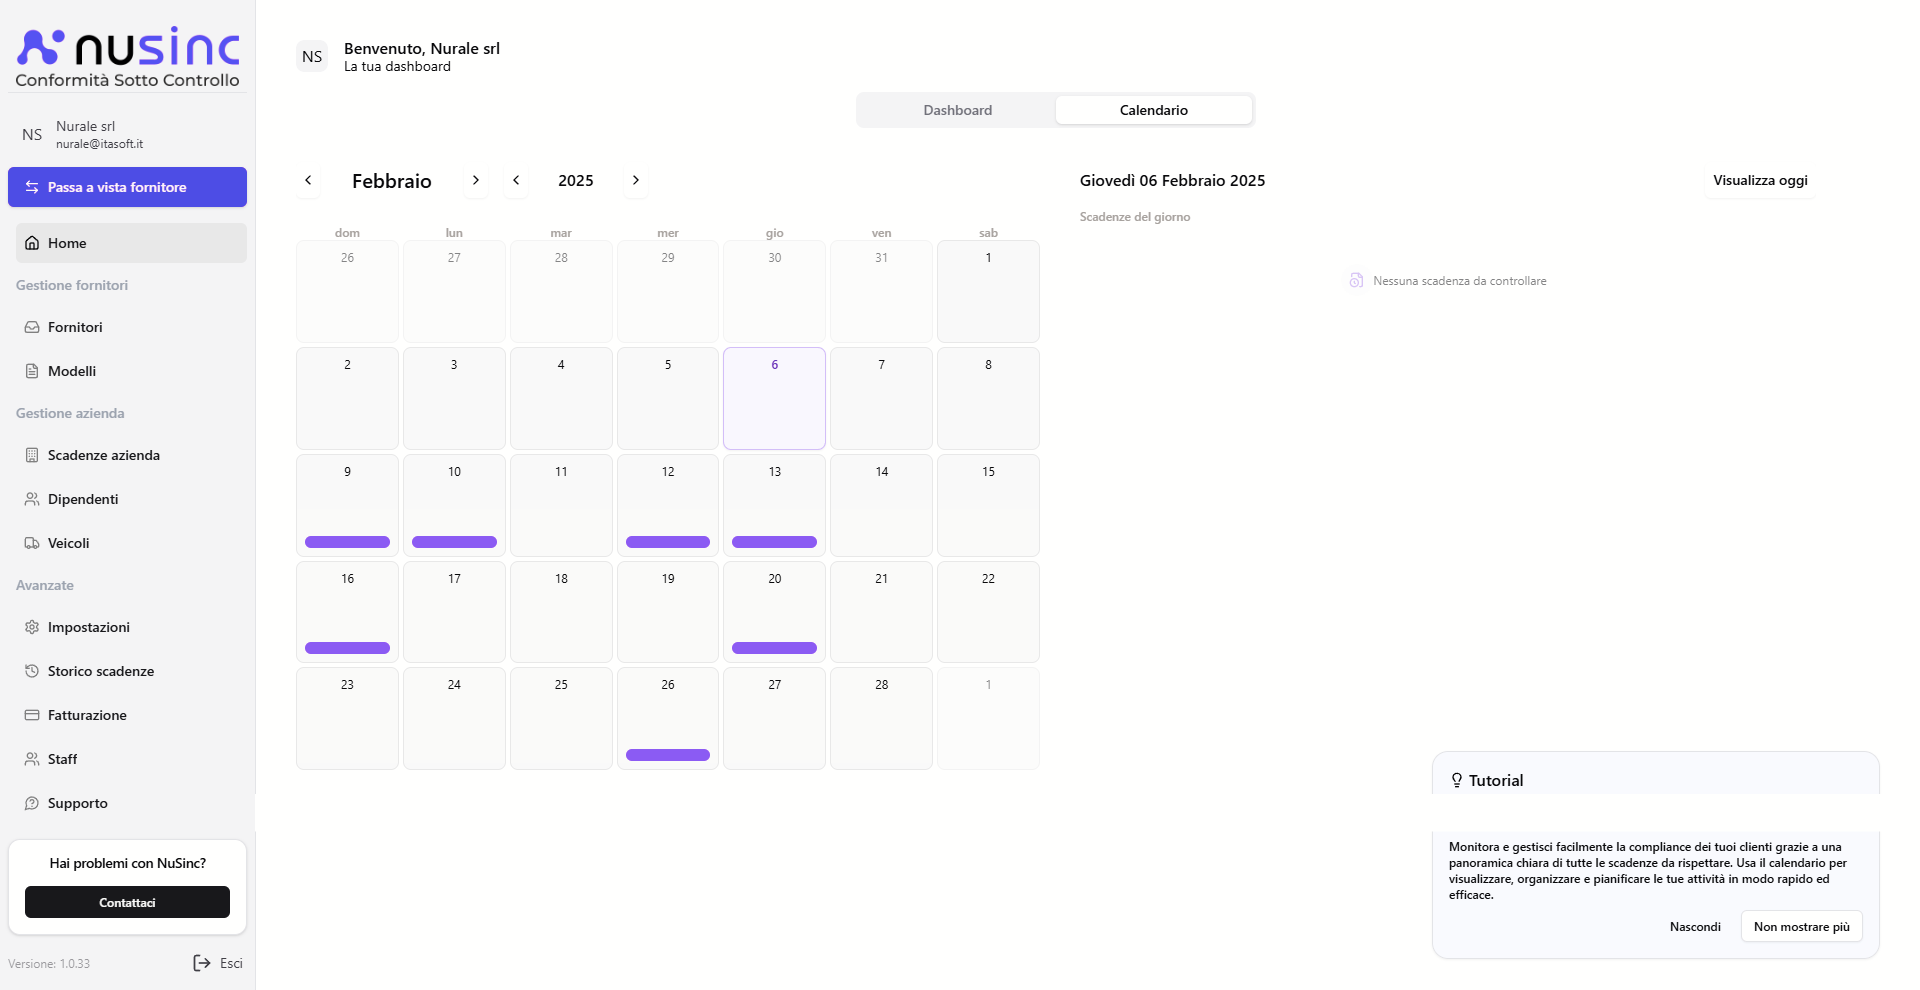Go to next month with right chevron
Screen dimensions: 1920x990
[475, 181]
